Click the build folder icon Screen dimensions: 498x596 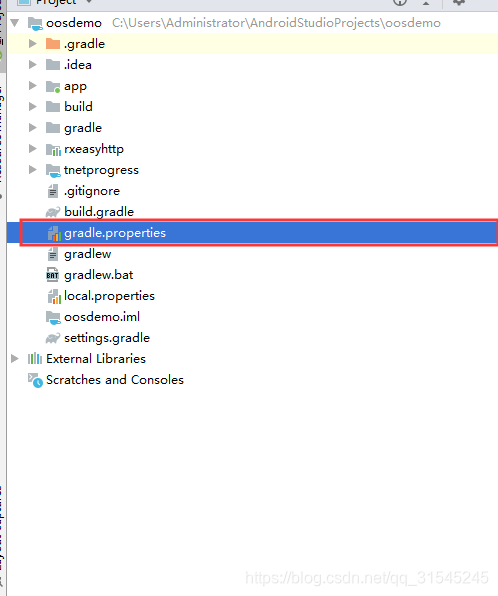coord(53,106)
